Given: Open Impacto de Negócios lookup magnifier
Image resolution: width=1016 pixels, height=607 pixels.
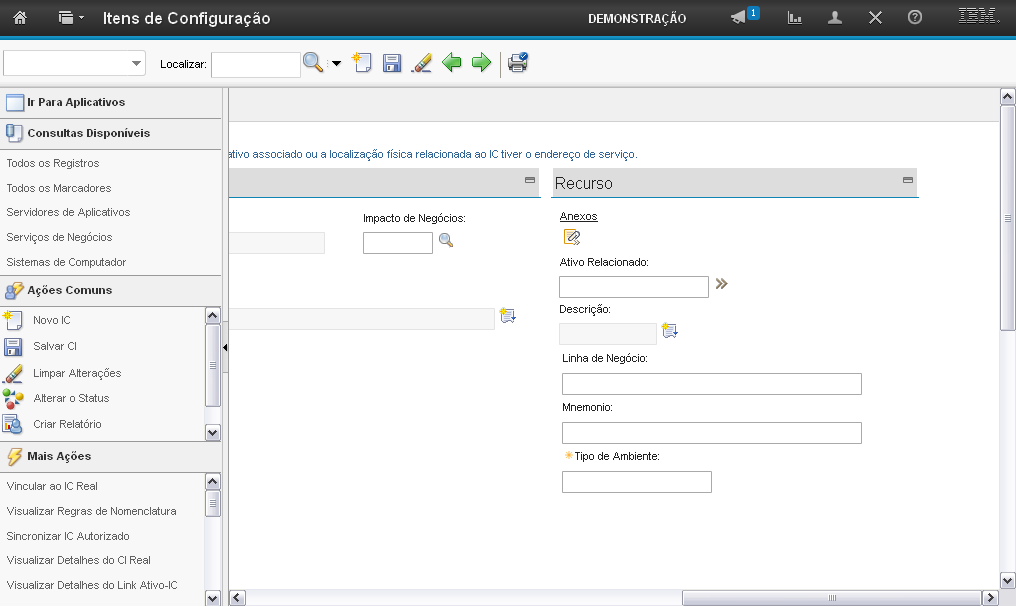Looking at the screenshot, I should click(x=446, y=241).
